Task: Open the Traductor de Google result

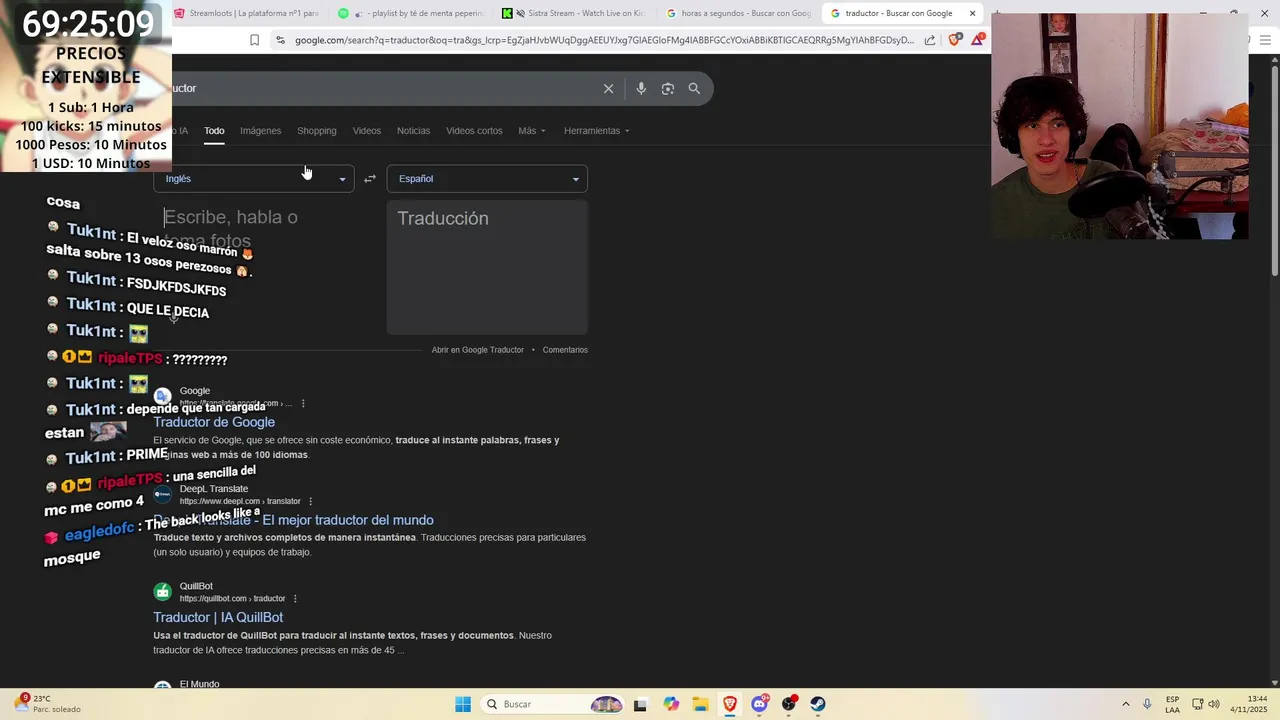Action: pos(214,422)
